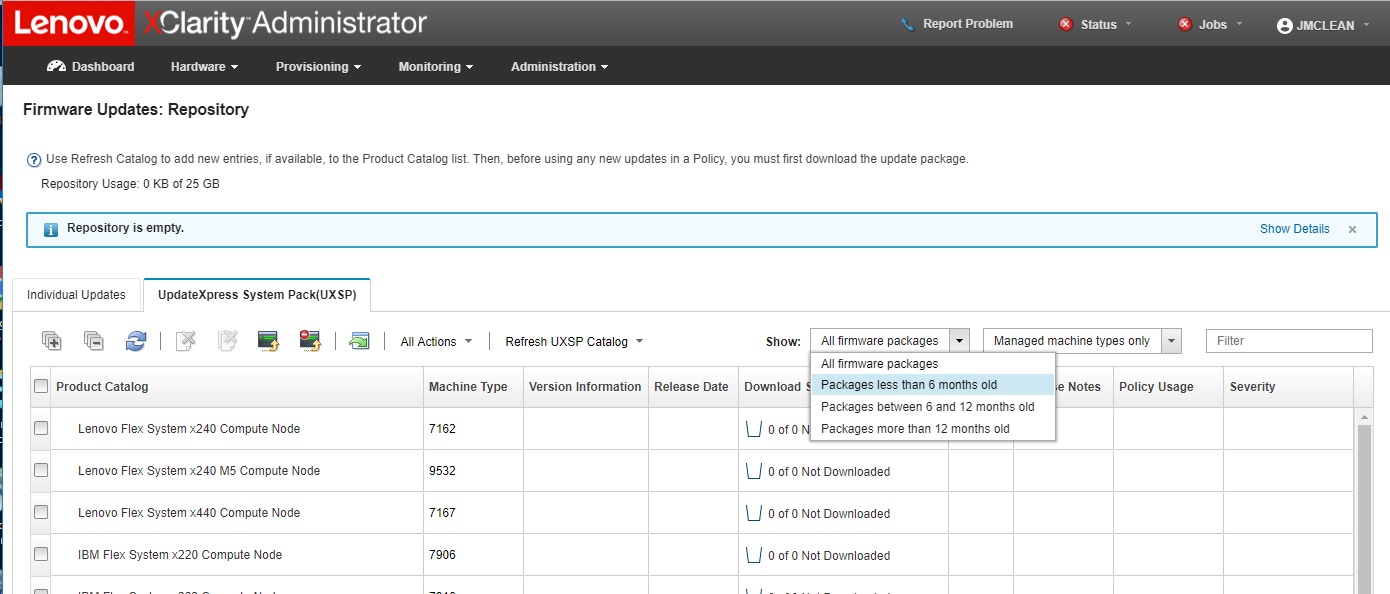
Task: Expand the Monitoring menu
Action: pyautogui.click(x=436, y=67)
